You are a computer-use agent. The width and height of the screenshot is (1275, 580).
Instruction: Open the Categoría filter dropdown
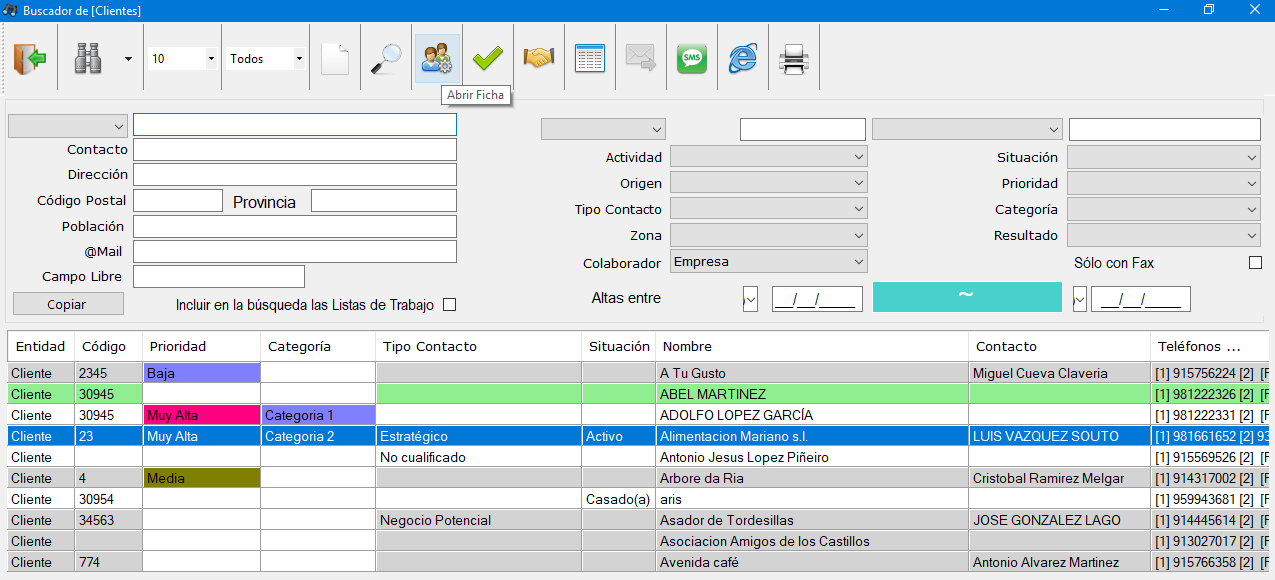(1164, 209)
